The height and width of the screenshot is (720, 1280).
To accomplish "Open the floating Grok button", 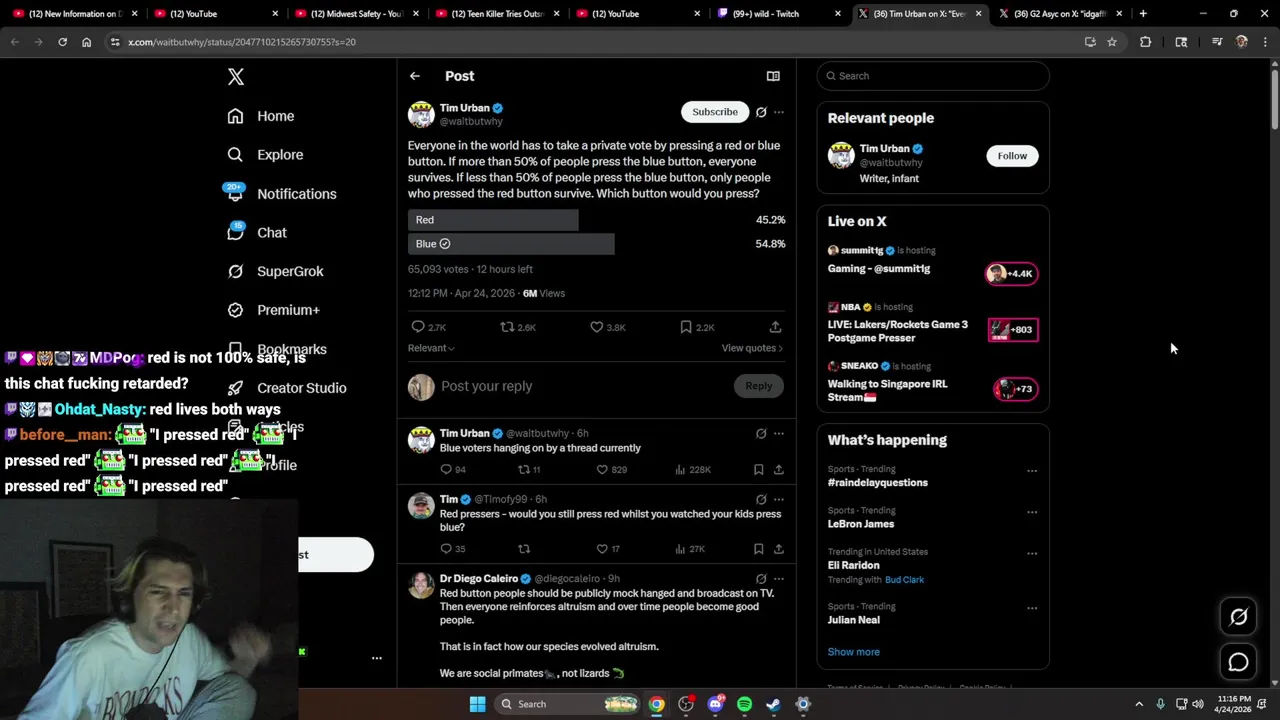I will click(x=1238, y=617).
